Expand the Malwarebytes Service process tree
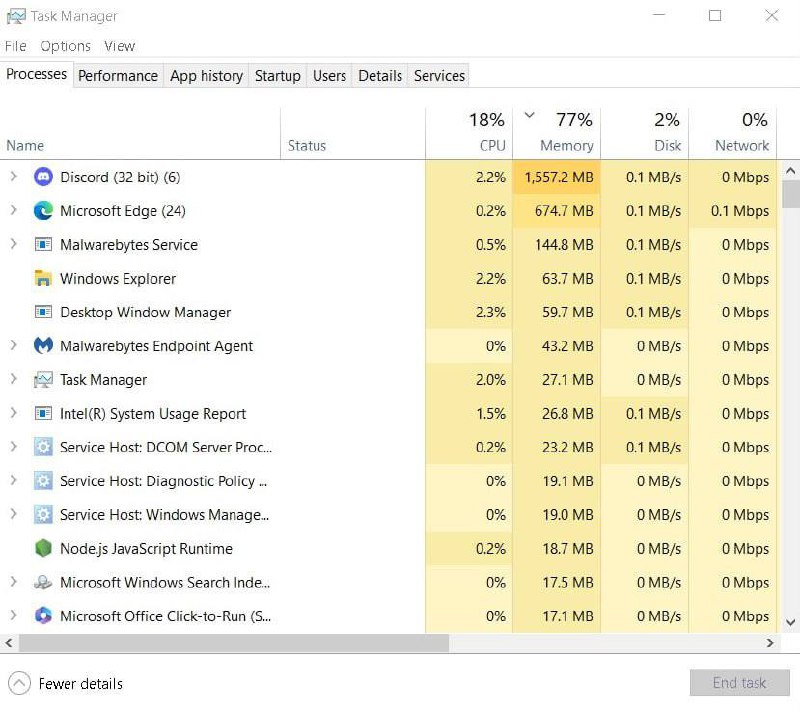This screenshot has width=800, height=711. coord(13,245)
